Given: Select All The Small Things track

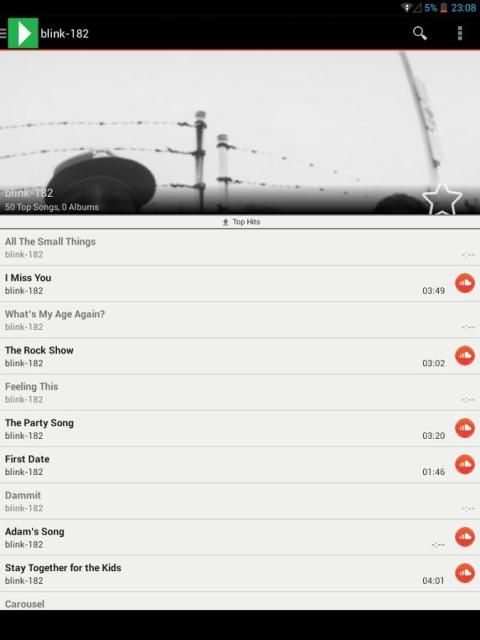Looking at the screenshot, I should (x=240, y=247).
